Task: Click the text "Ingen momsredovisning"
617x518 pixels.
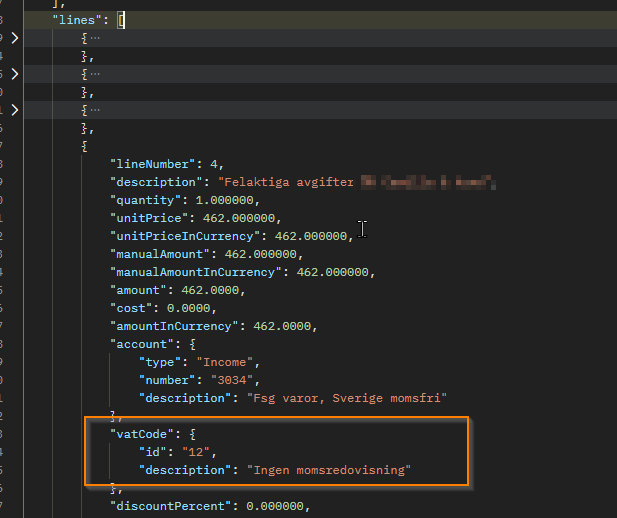Action: pyautogui.click(x=329, y=470)
